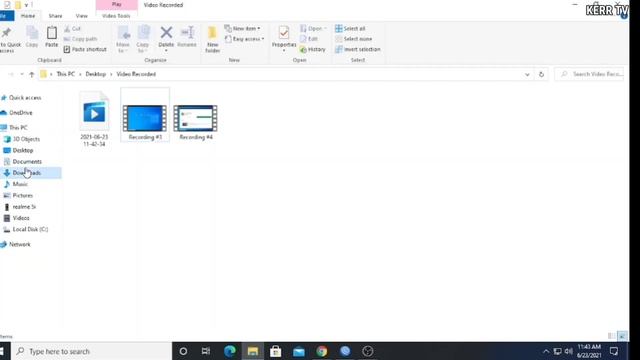This screenshot has height=360, width=640.
Task: Open Microsoft Edge from taskbar
Action: pos(230,351)
